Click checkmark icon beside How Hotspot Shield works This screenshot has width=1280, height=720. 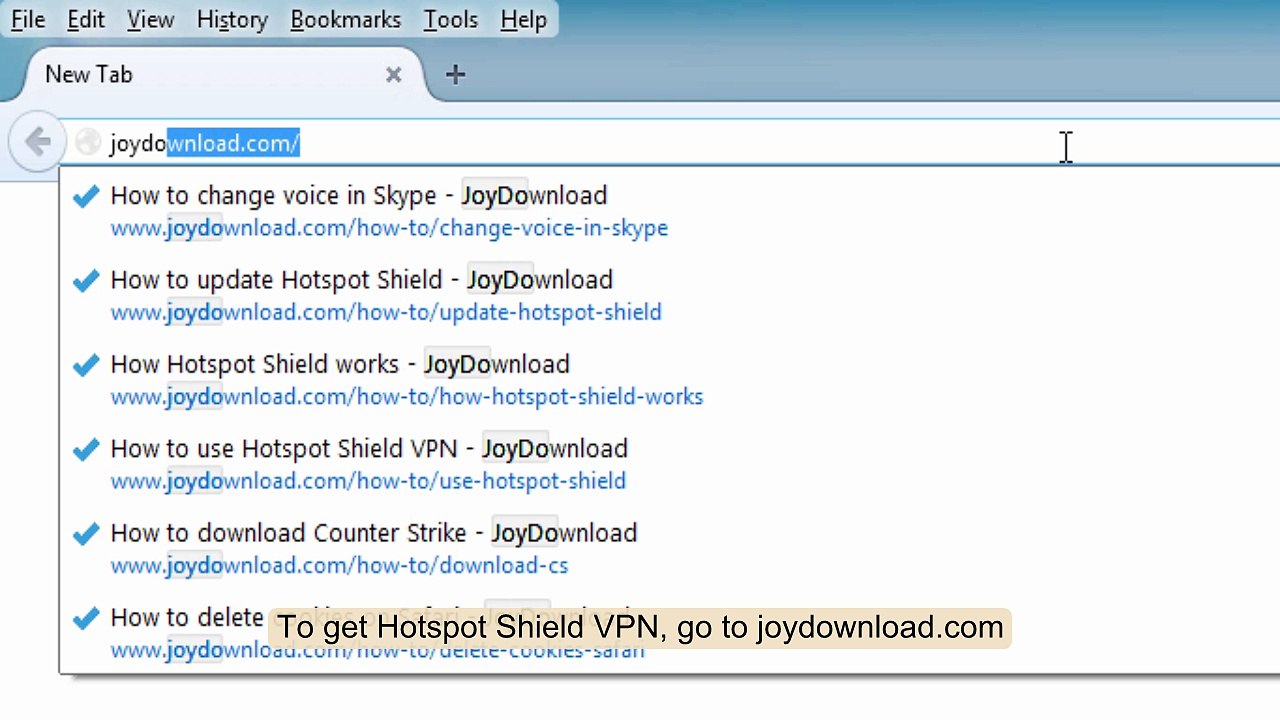point(86,365)
